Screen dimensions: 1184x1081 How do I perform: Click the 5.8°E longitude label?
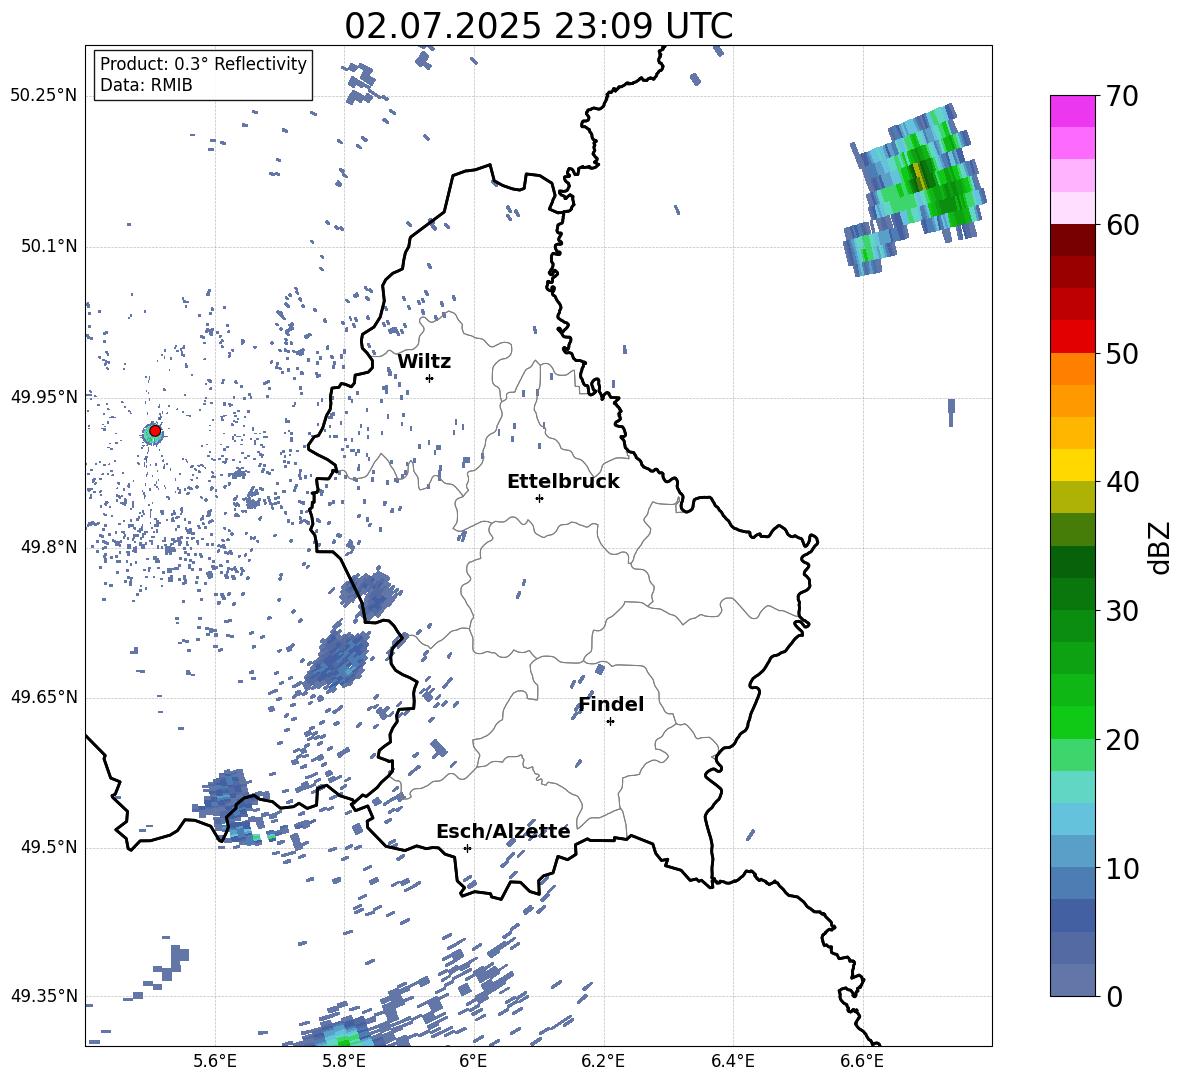[344, 1062]
